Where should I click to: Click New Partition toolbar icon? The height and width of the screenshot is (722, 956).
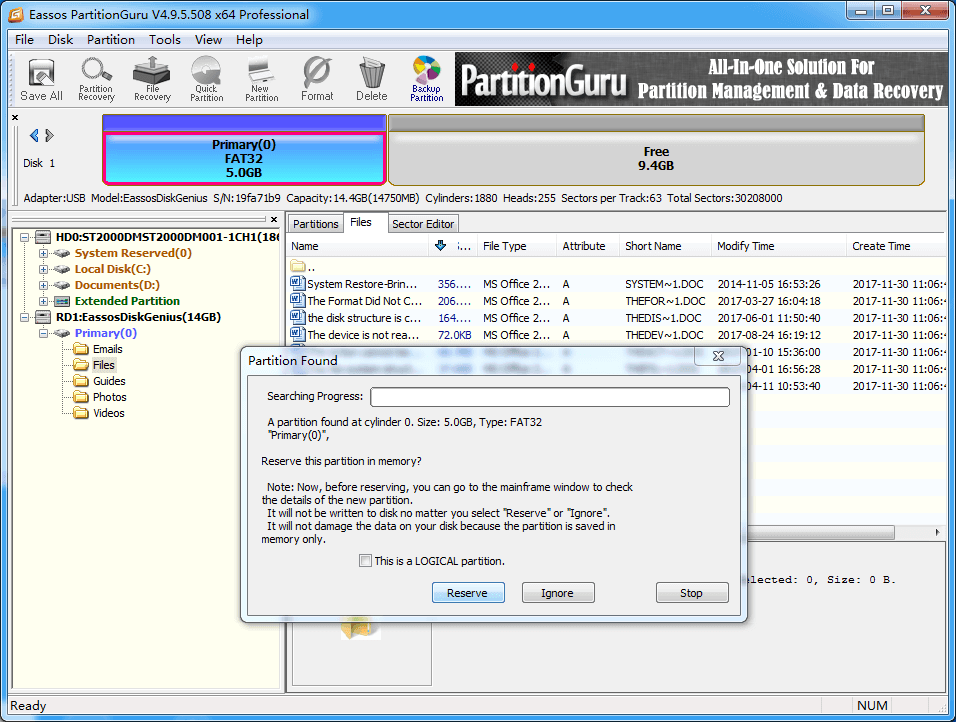pos(262,80)
